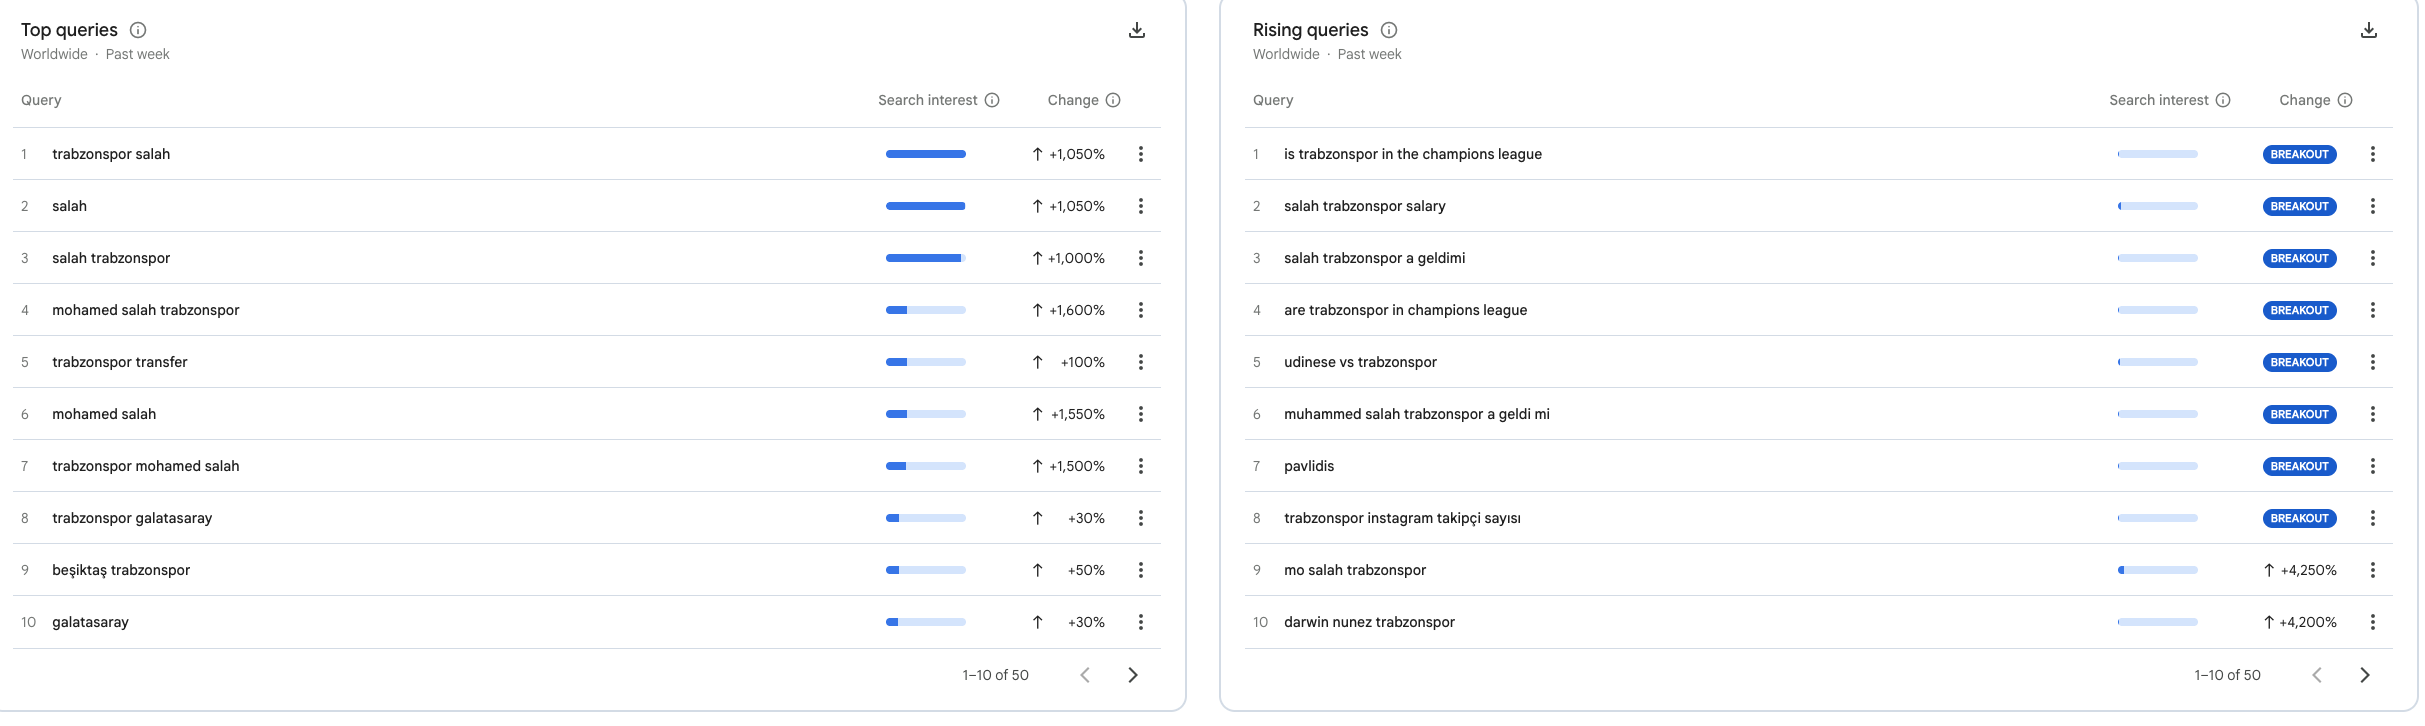Open Change info icon in Top queries
2425x726 pixels.
(1113, 100)
